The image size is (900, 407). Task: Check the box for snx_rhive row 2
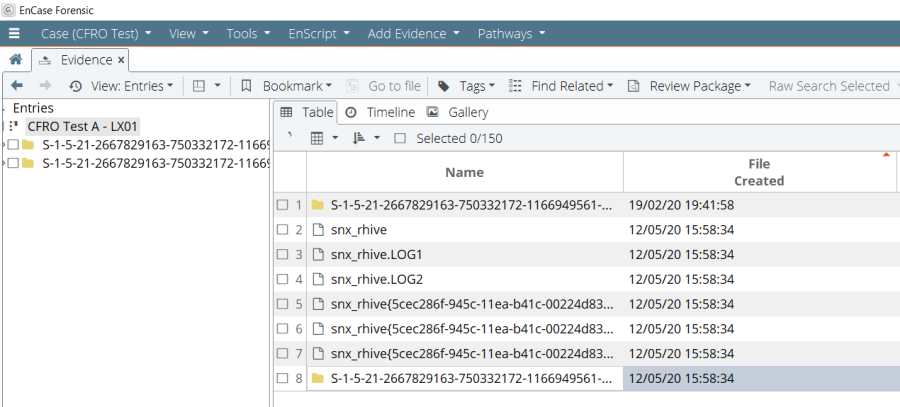pos(283,230)
